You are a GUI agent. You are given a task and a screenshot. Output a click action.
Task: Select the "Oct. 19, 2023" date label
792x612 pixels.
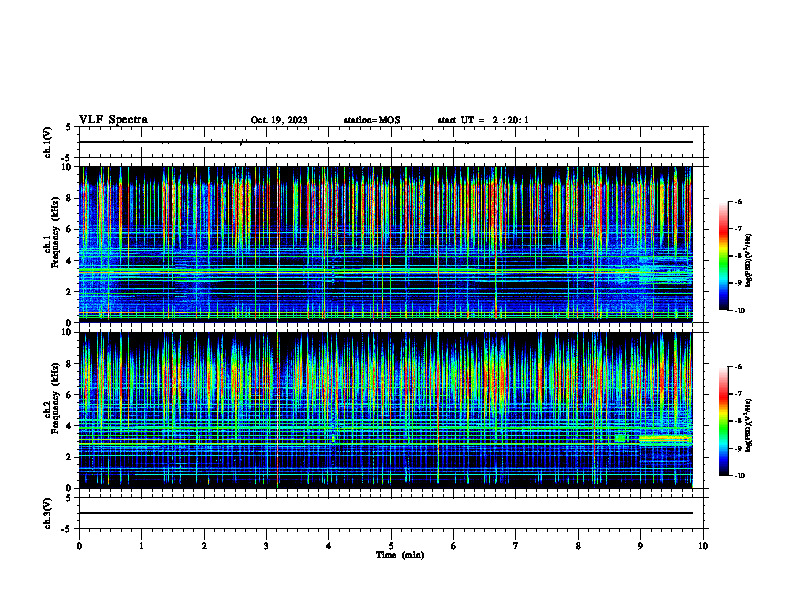(279, 120)
